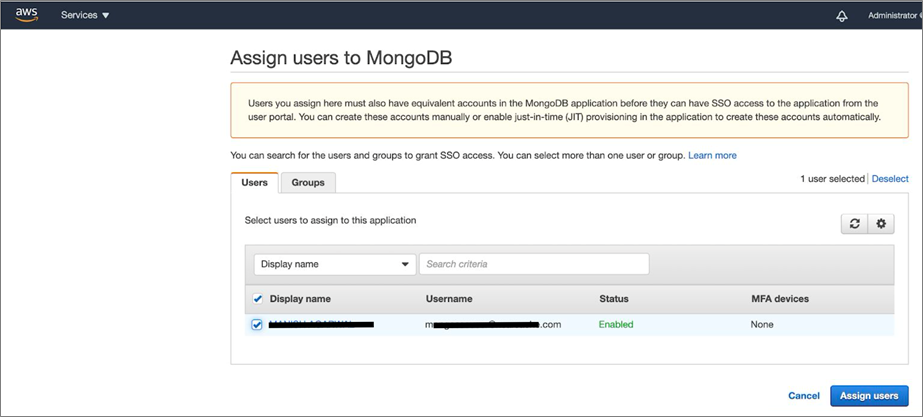Focus the Search criteria input field

click(x=534, y=264)
